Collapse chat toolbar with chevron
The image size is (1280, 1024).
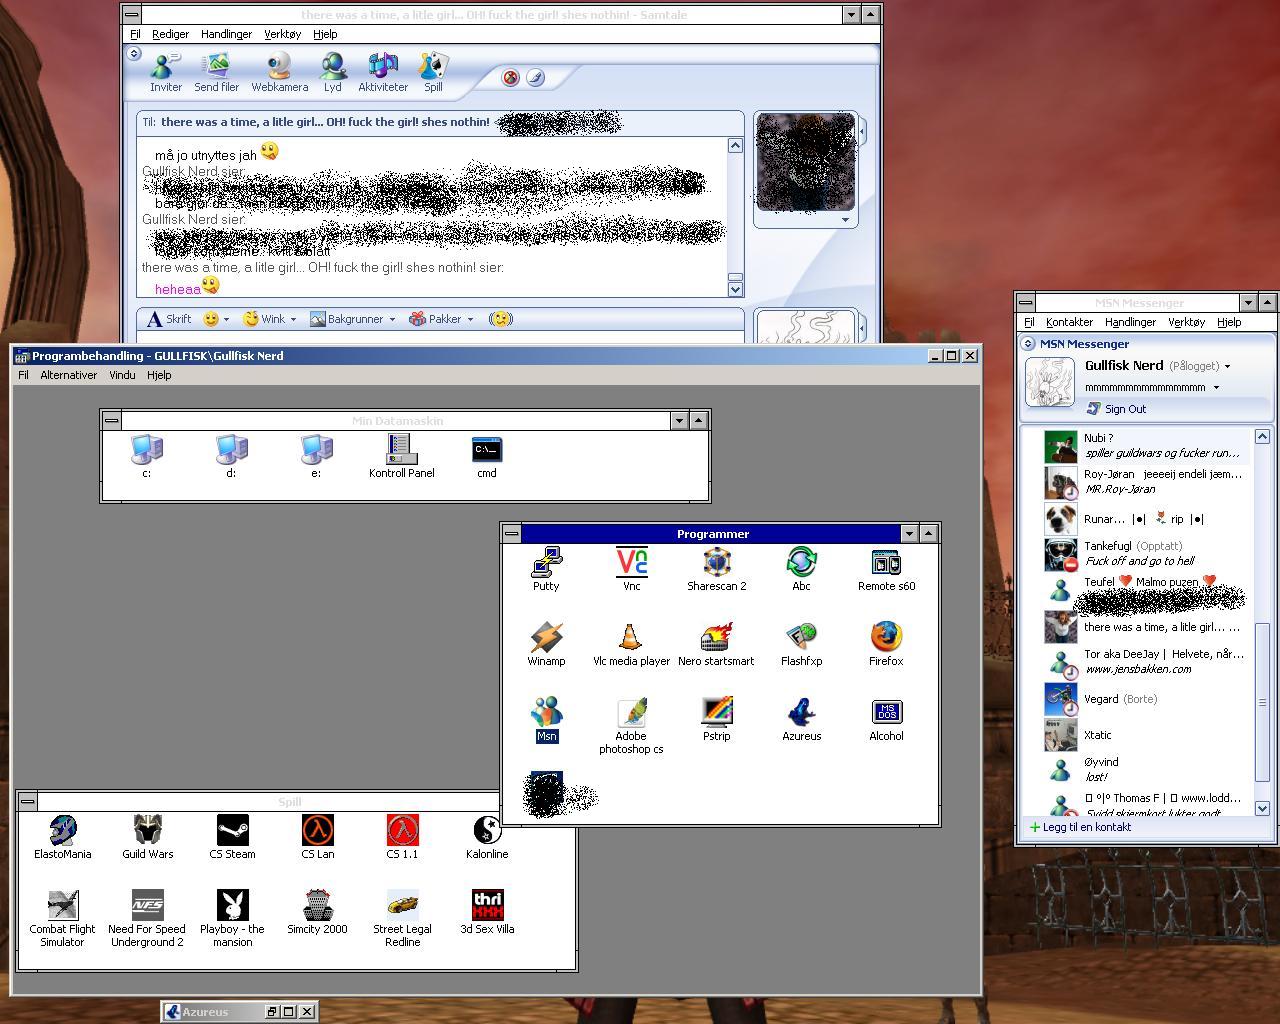click(134, 54)
